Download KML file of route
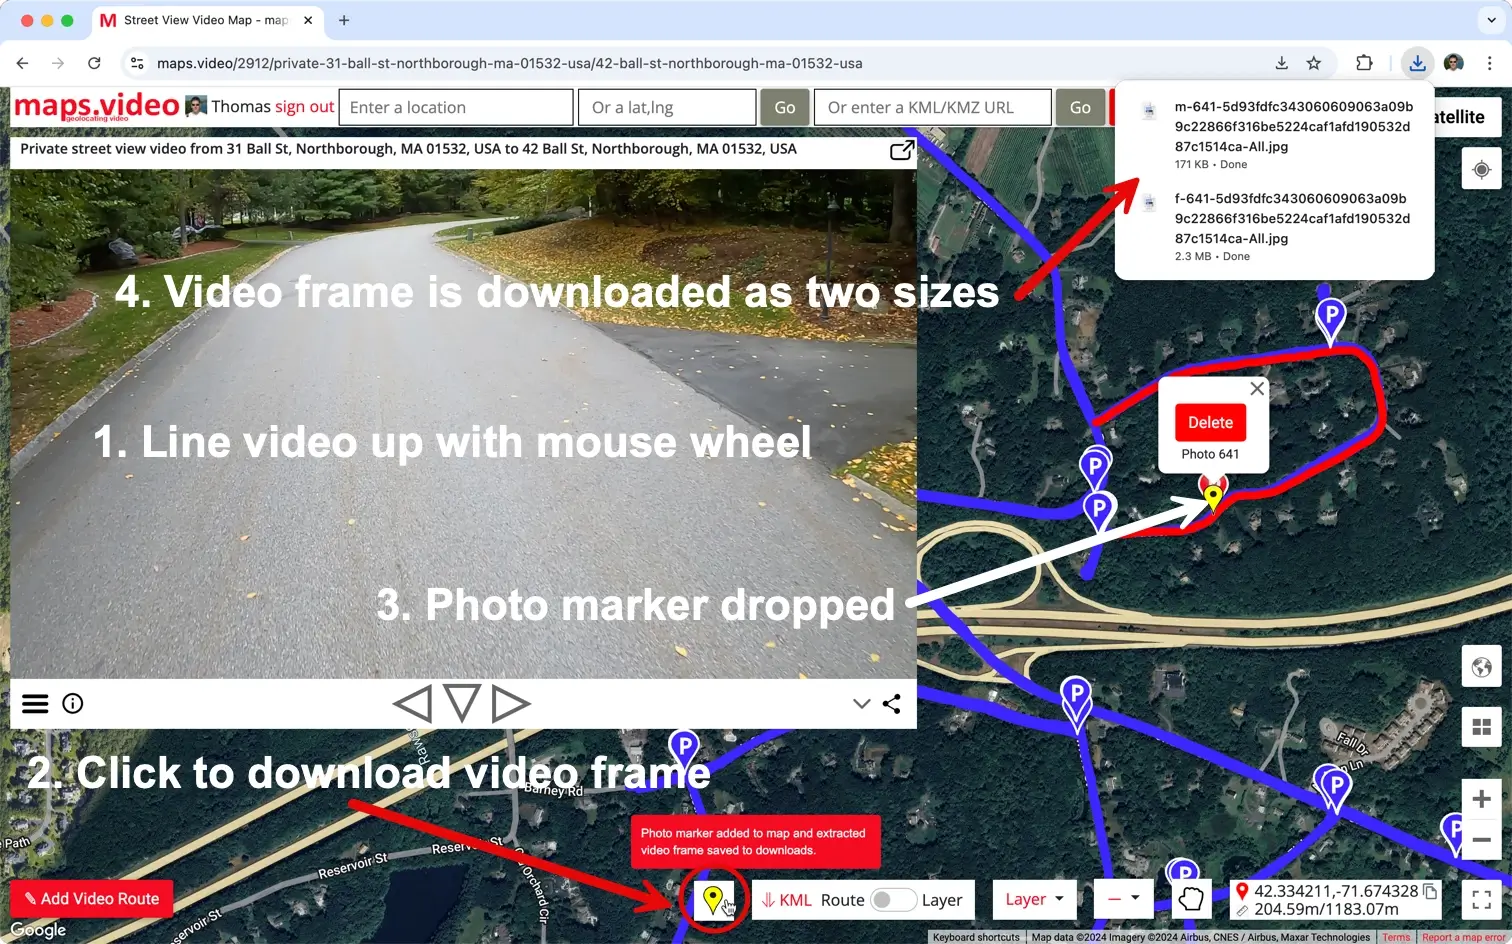 786,900
